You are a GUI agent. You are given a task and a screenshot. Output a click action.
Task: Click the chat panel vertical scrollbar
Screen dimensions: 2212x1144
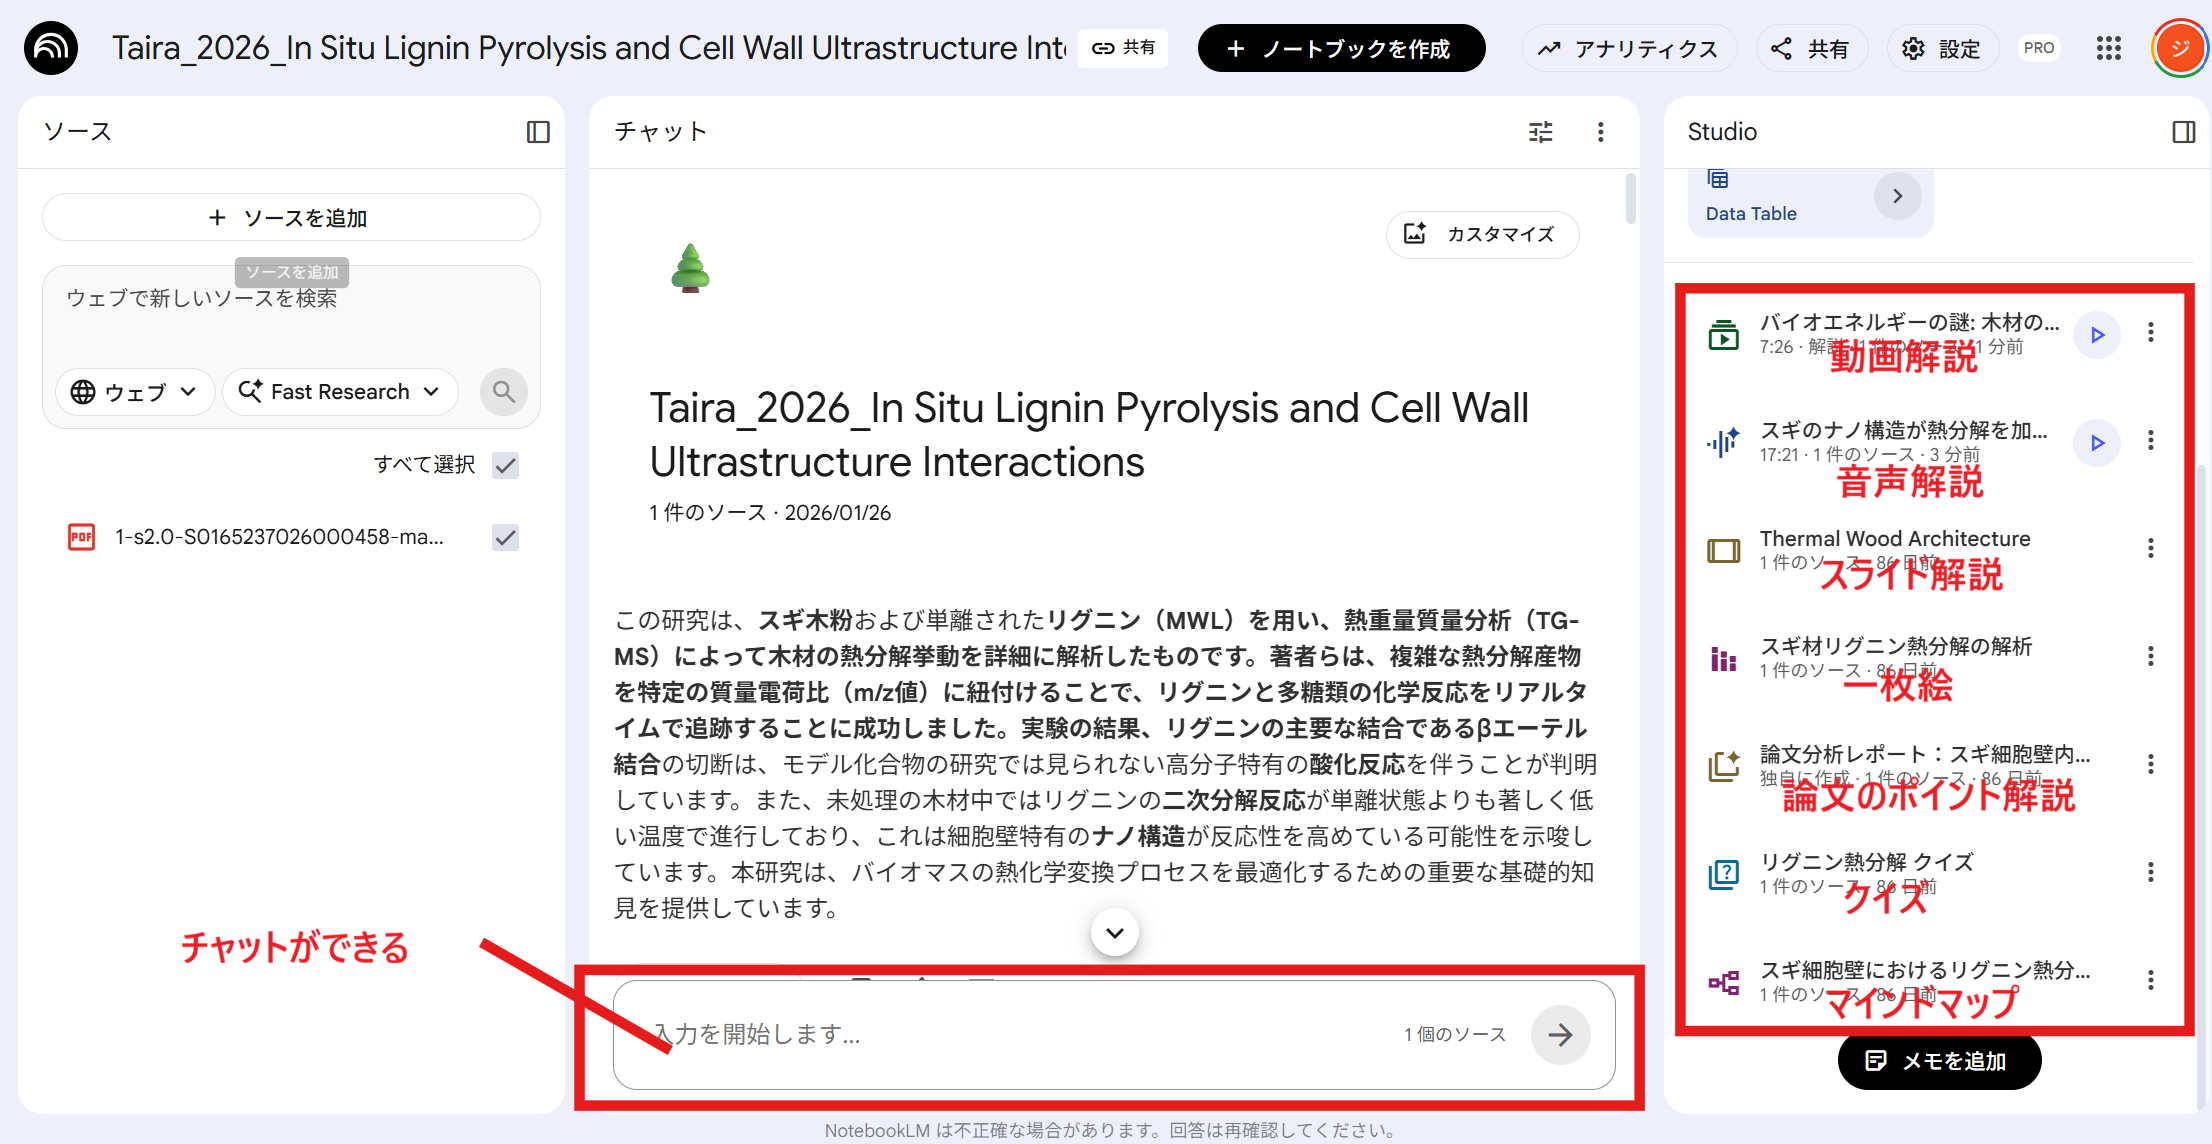(1630, 198)
